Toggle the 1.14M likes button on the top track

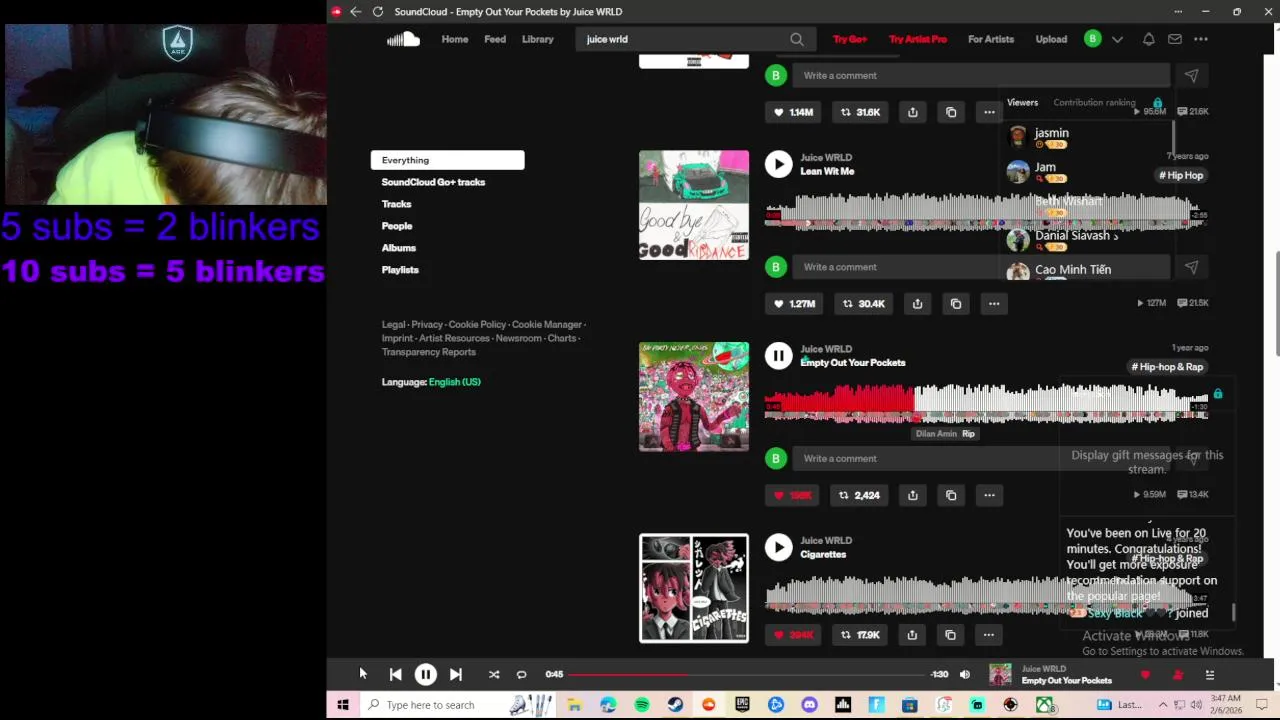794,112
